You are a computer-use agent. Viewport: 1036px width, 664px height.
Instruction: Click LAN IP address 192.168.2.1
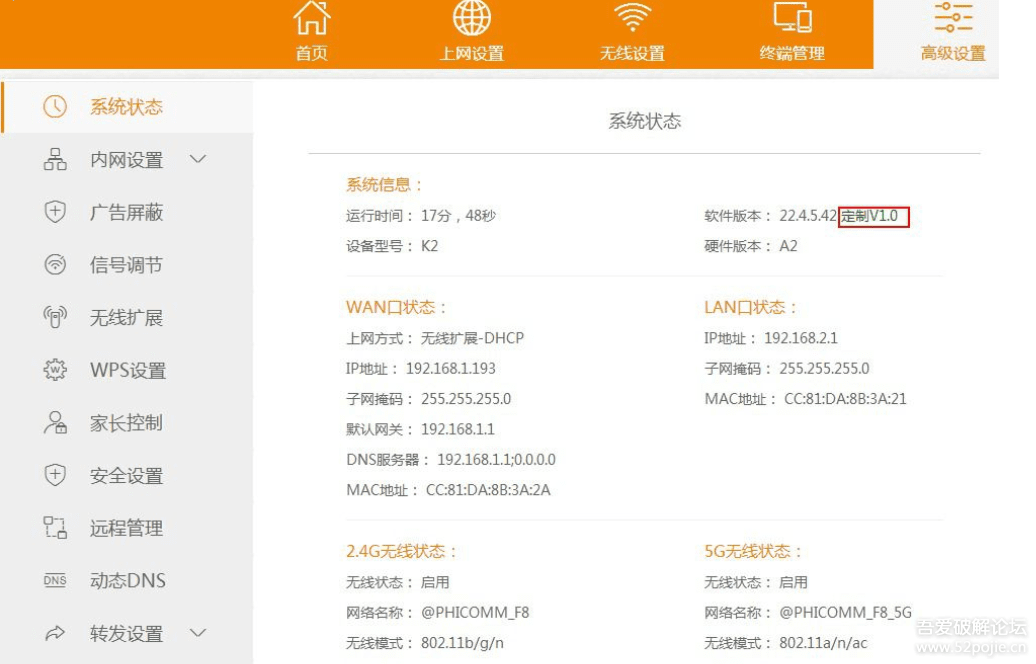801,338
